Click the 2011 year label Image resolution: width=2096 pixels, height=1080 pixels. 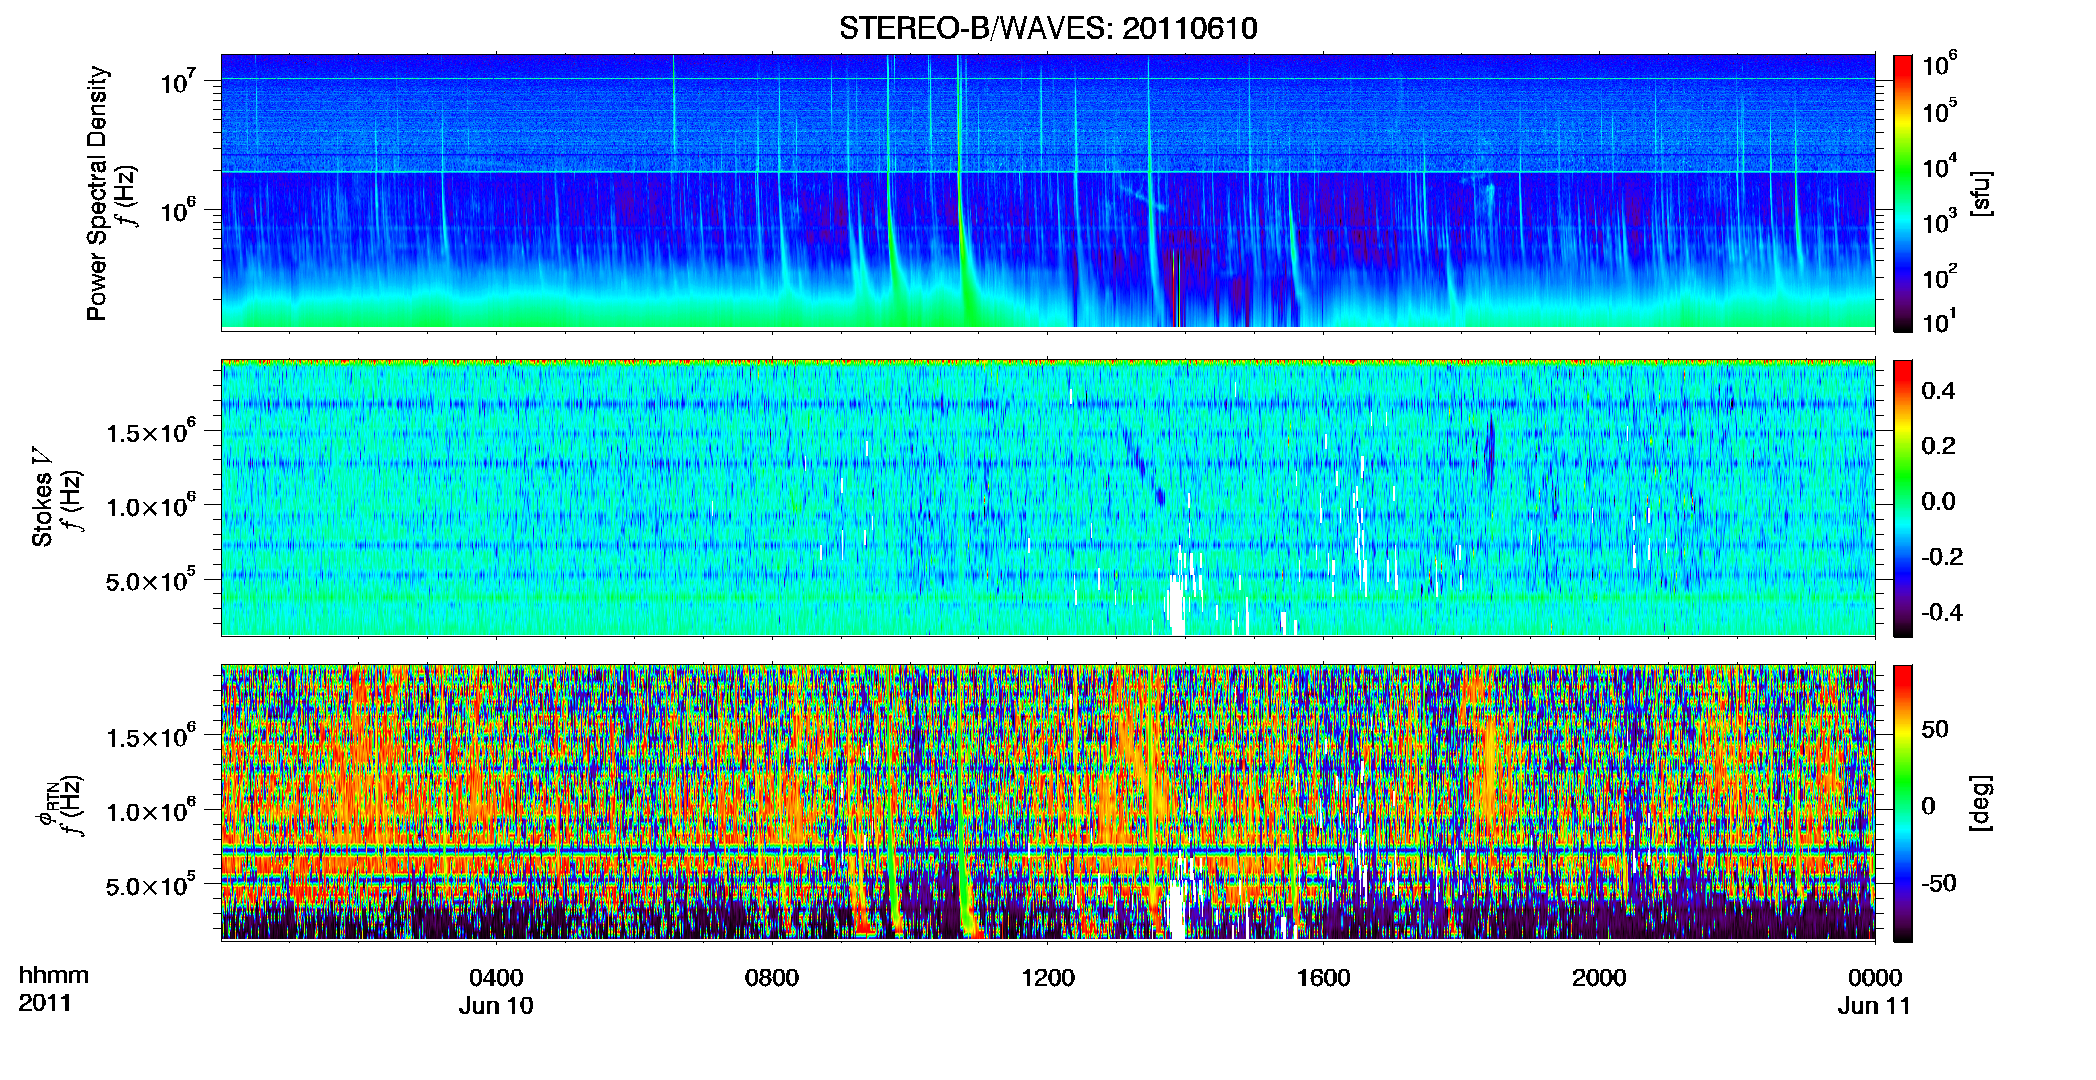[45, 1003]
